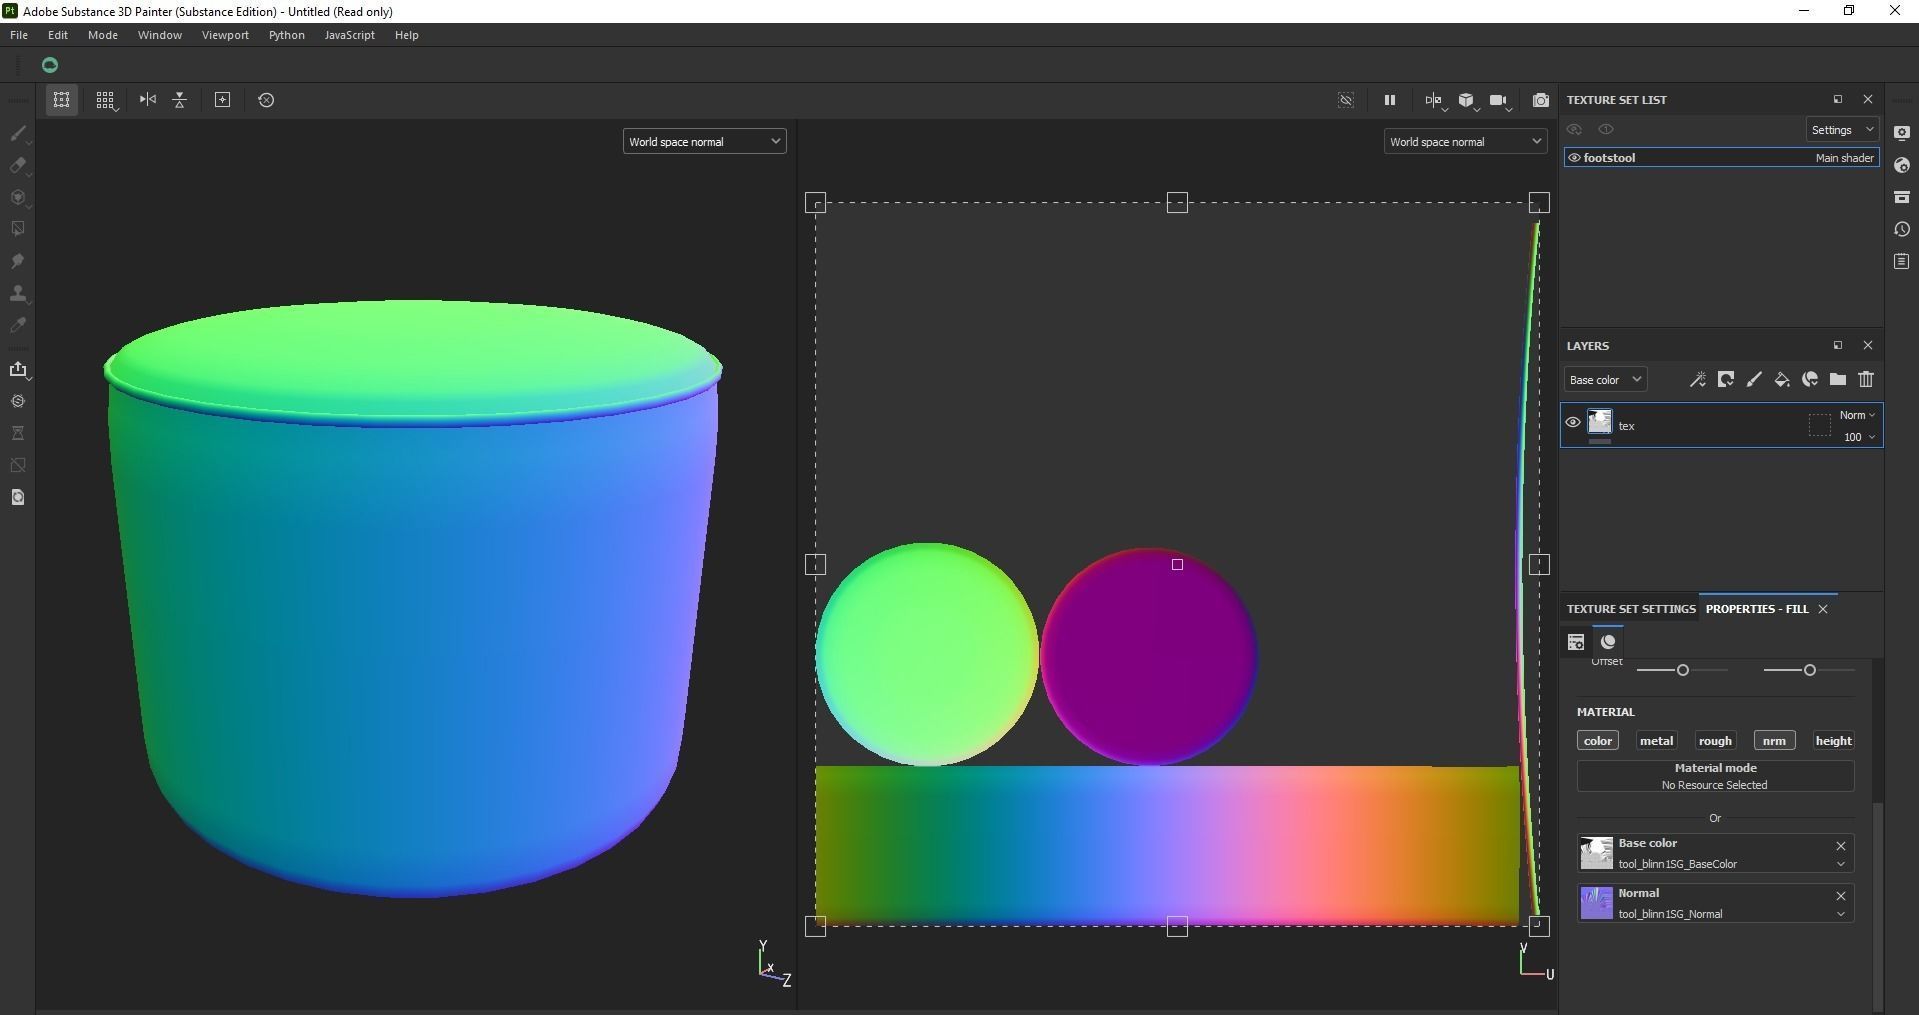
Task: Toggle visibility of footstool texture set
Action: pos(1574,158)
